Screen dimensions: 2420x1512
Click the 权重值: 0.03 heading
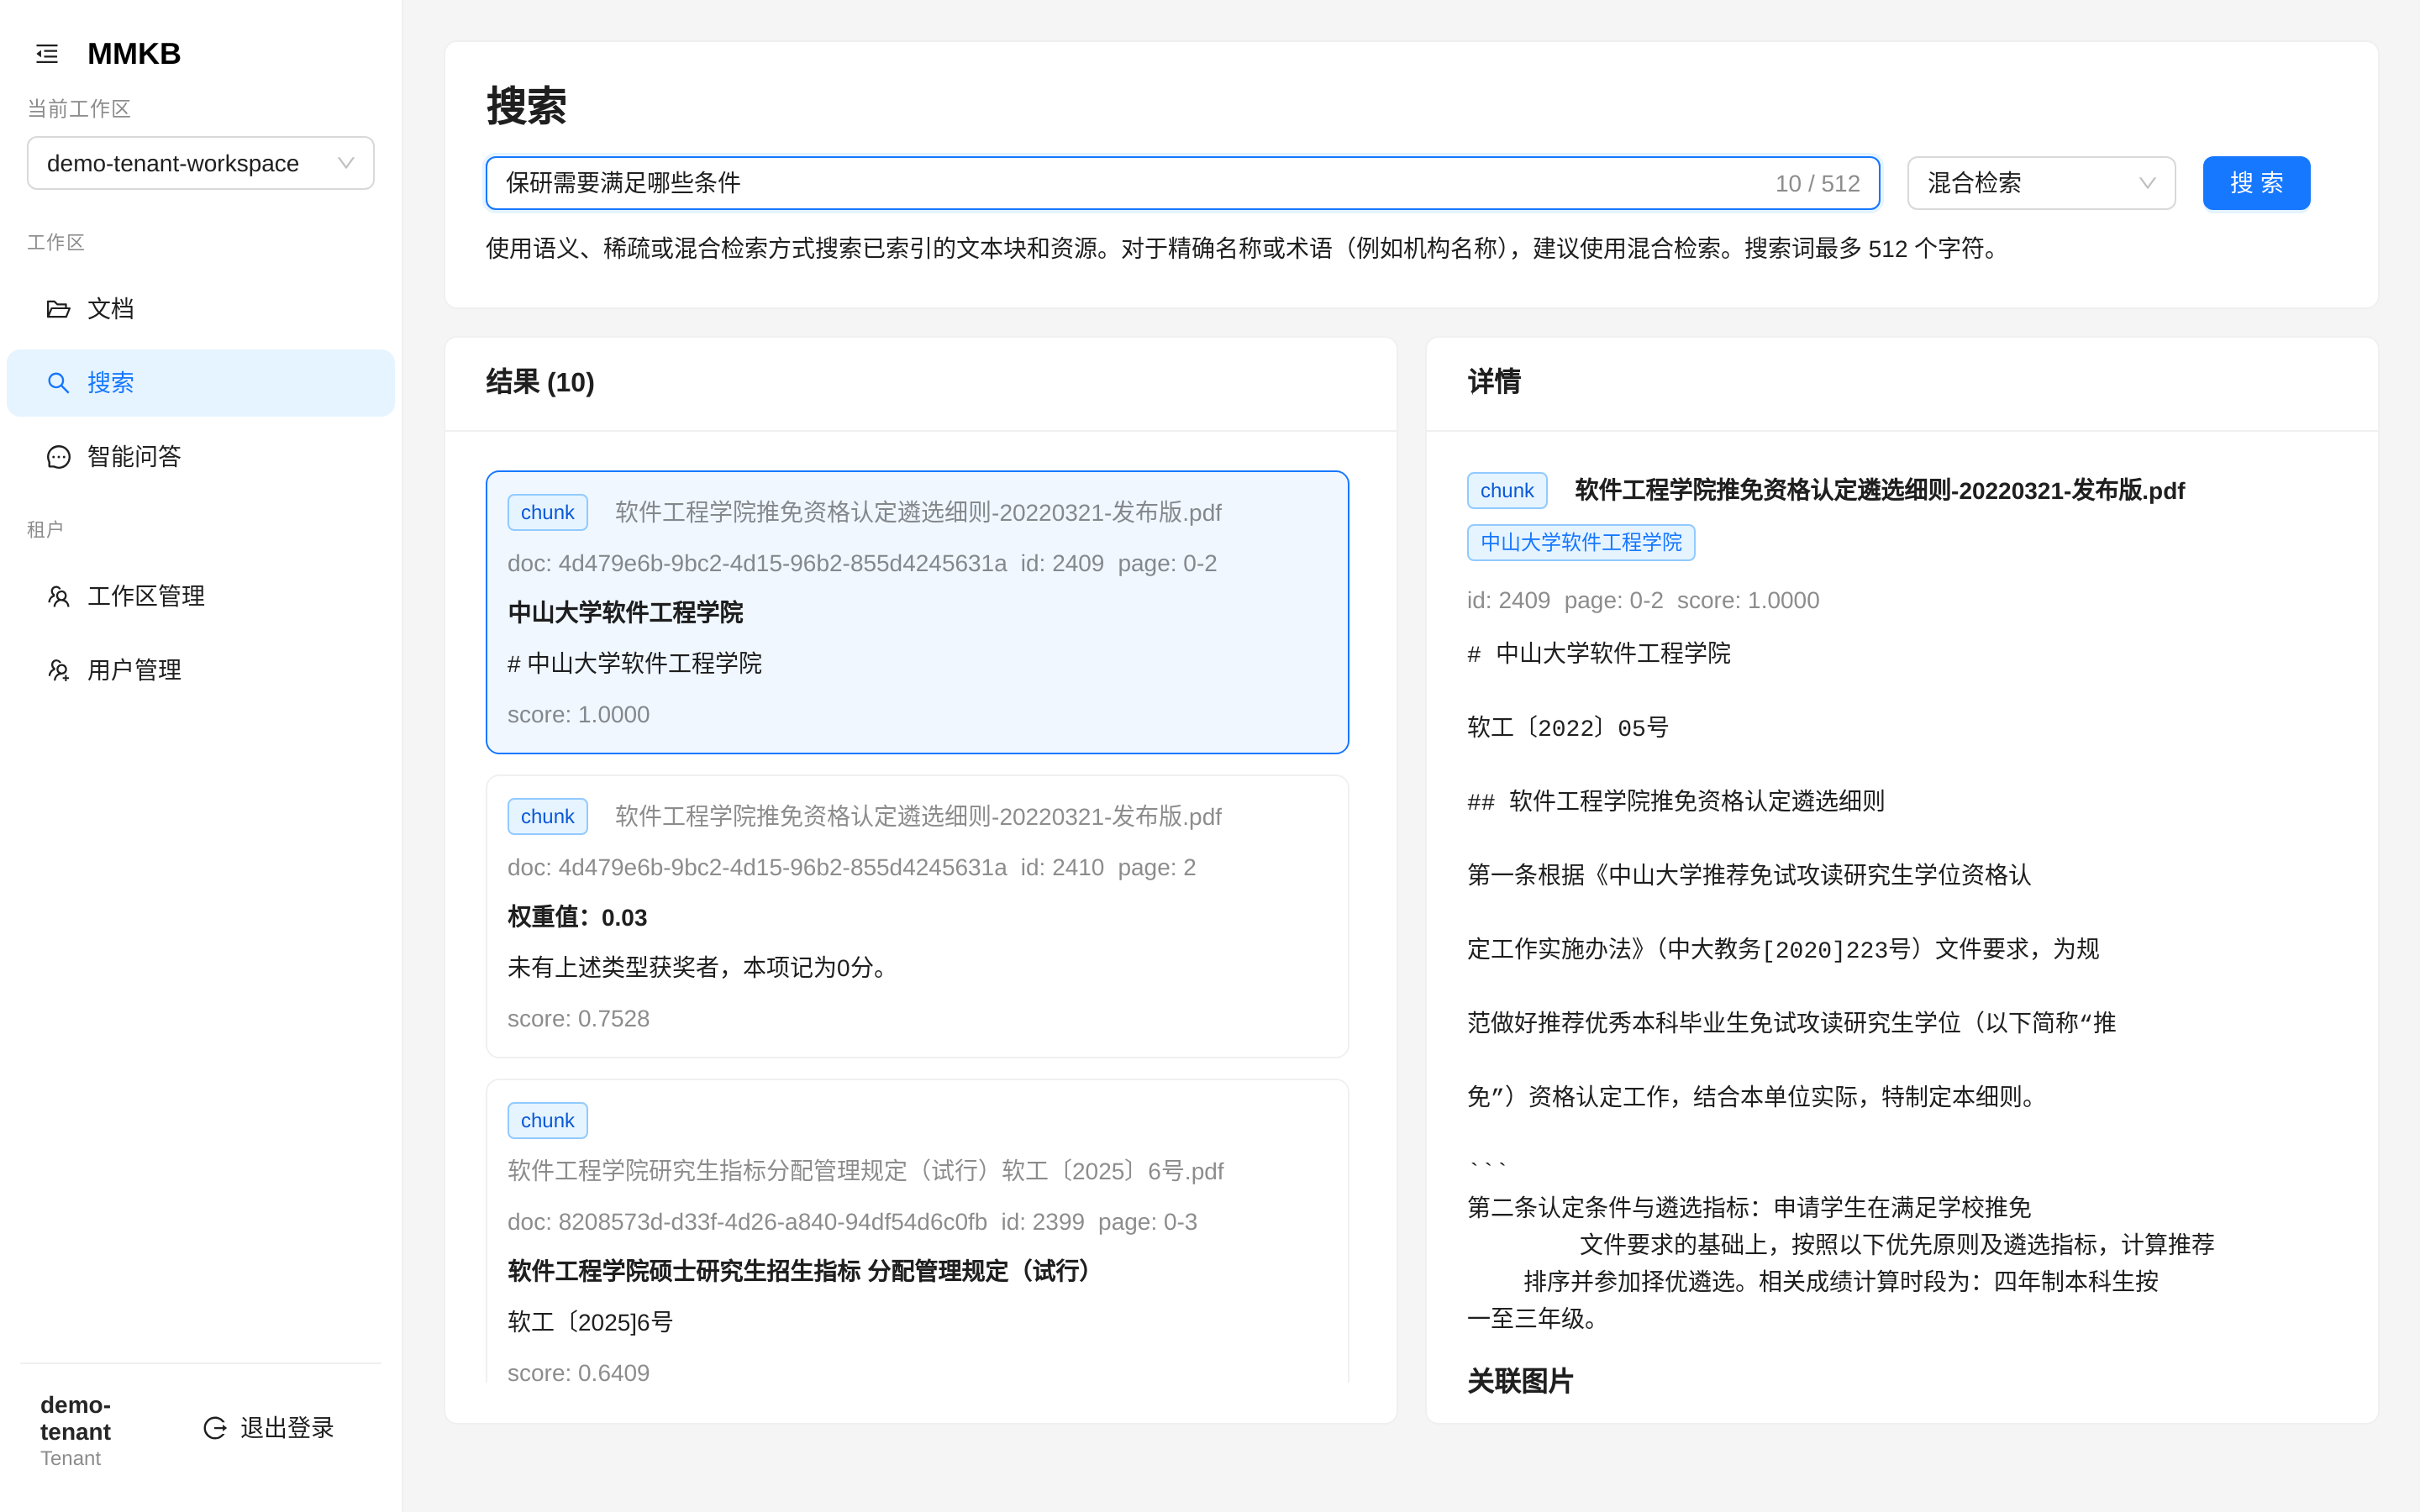click(577, 917)
